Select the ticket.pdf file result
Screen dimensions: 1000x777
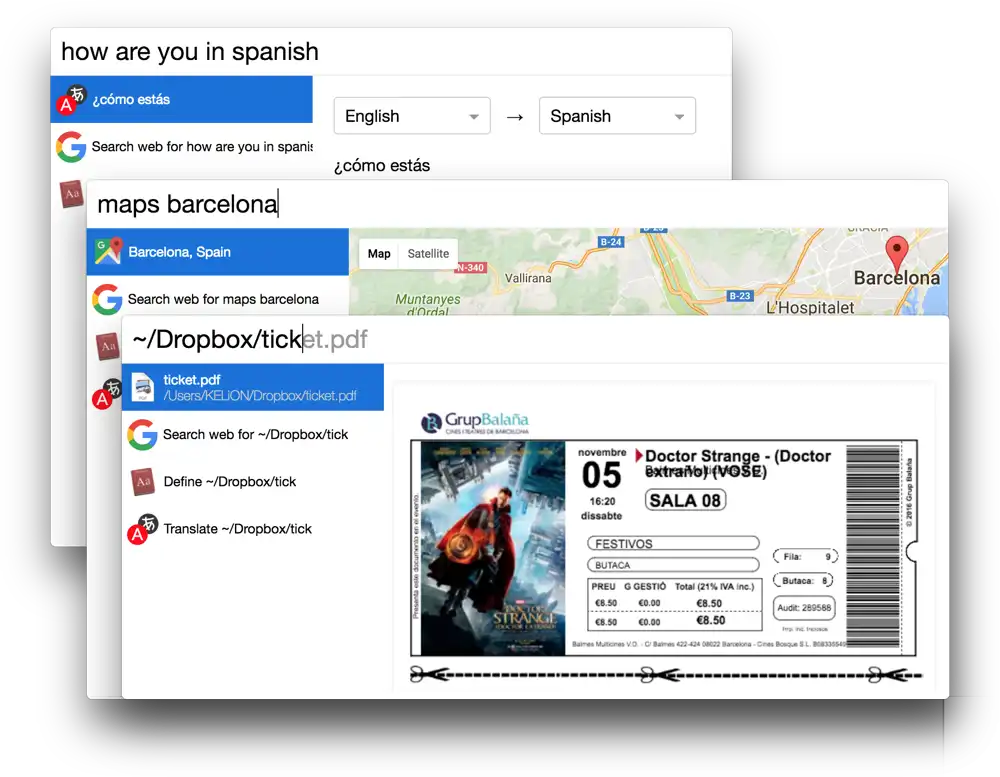(253, 387)
